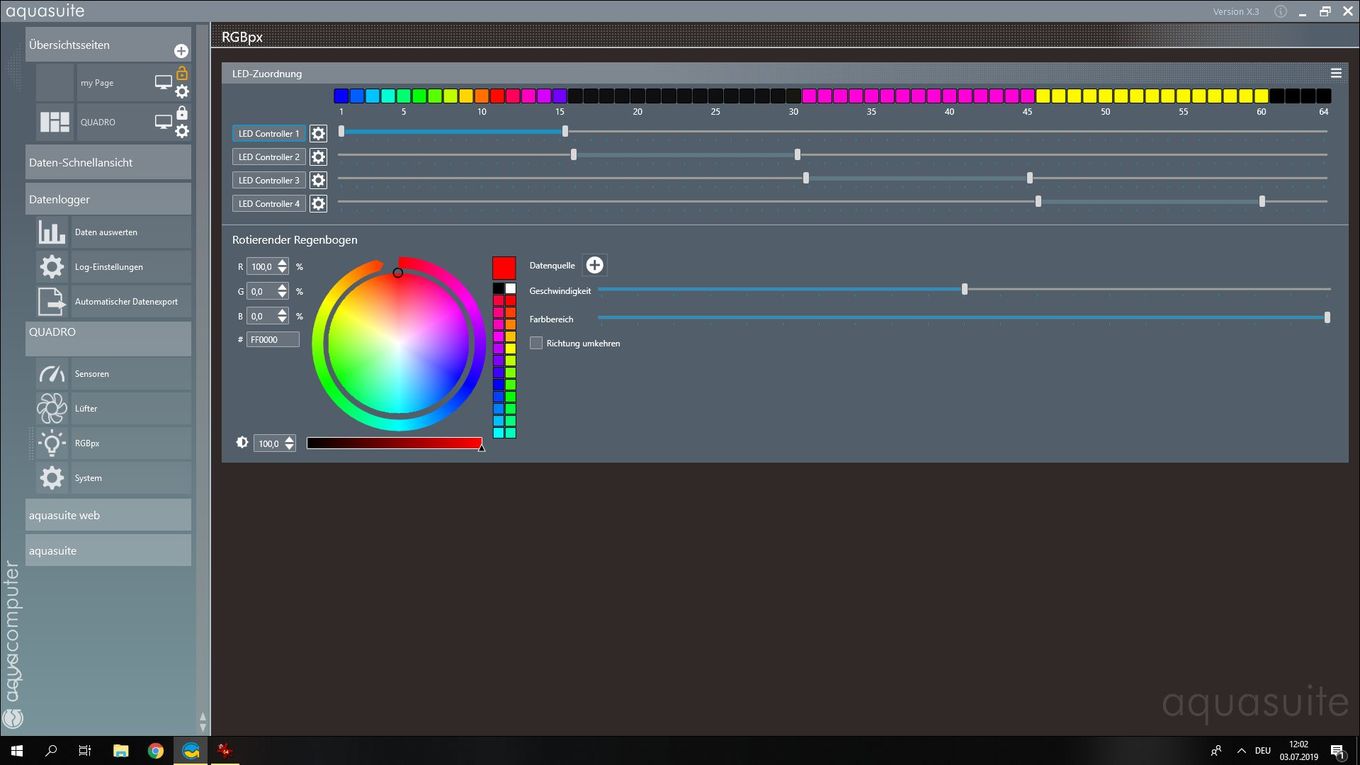Viewport: 1360px width, 765px height.
Task: Add a new overview page with plus icon
Action: 181,51
